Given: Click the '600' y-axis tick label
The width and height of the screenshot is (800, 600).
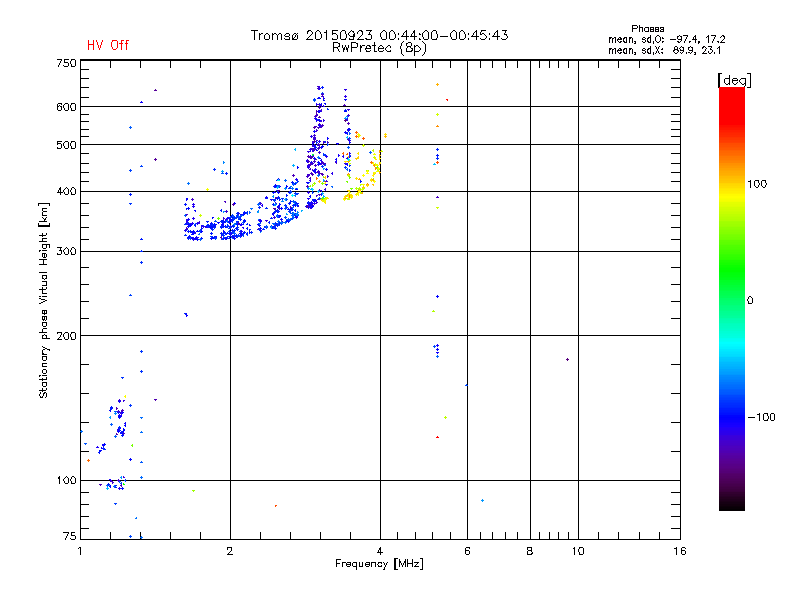Looking at the screenshot, I should [x=66, y=107].
